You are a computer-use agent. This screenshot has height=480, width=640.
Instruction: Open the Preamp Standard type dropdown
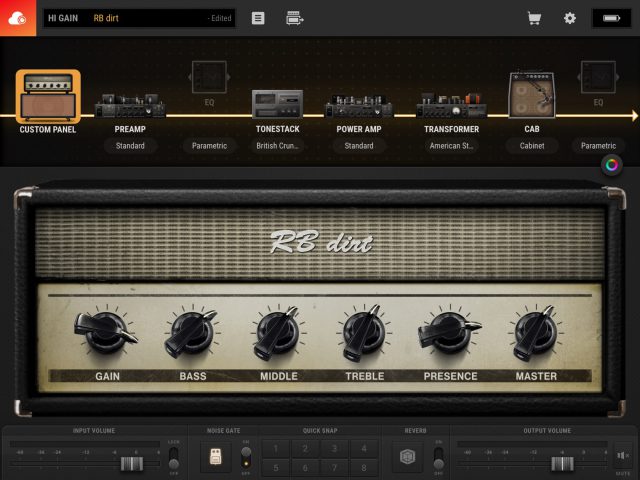[130, 146]
